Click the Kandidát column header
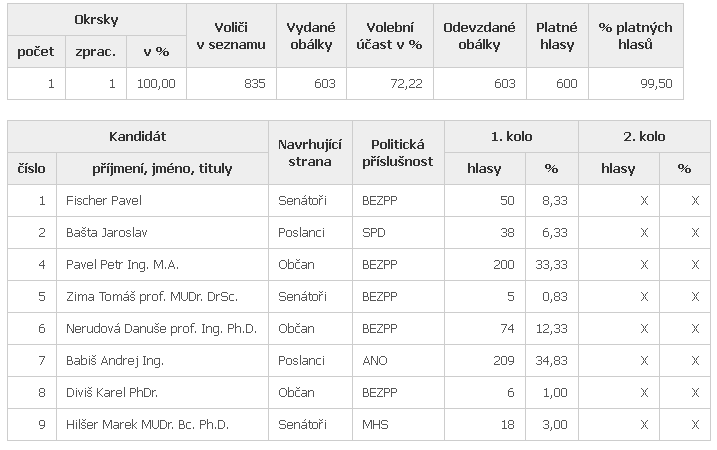 (x=138, y=137)
